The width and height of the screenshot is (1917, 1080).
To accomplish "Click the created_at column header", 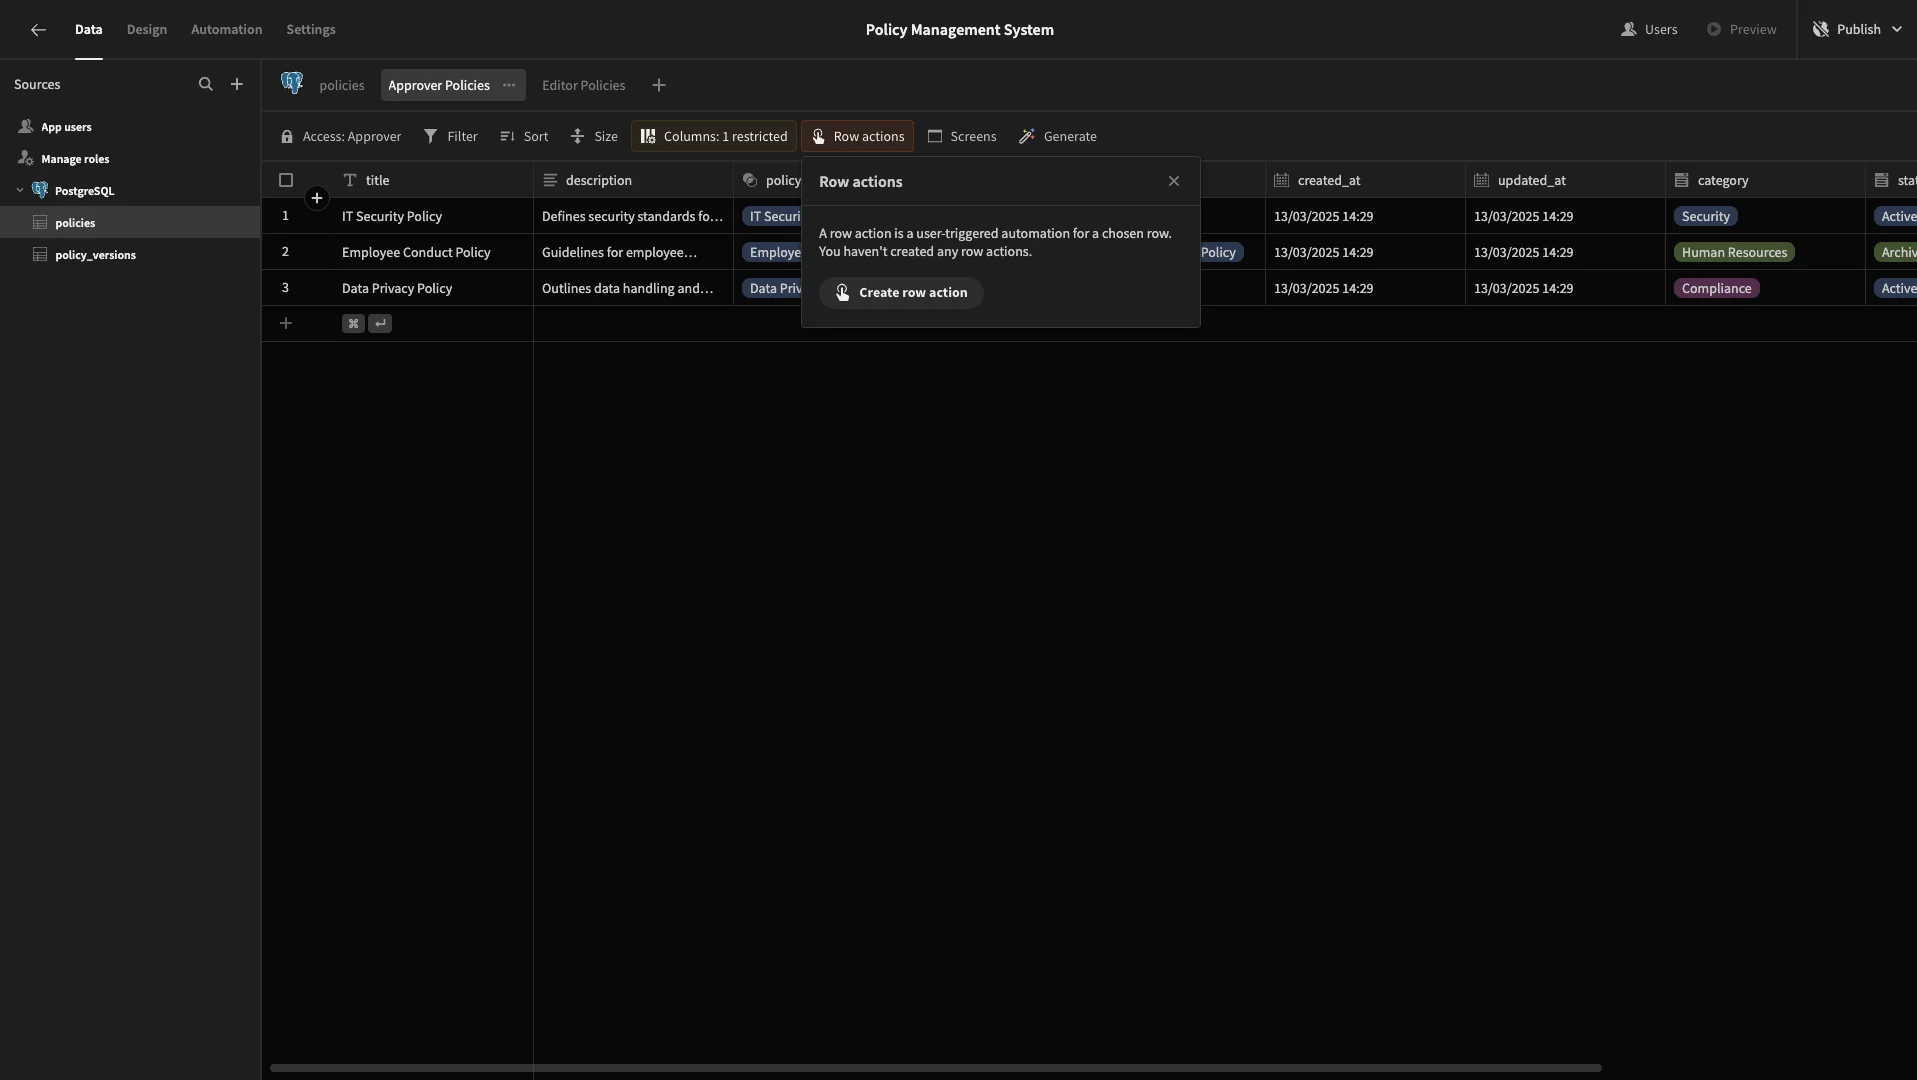I will [1365, 180].
